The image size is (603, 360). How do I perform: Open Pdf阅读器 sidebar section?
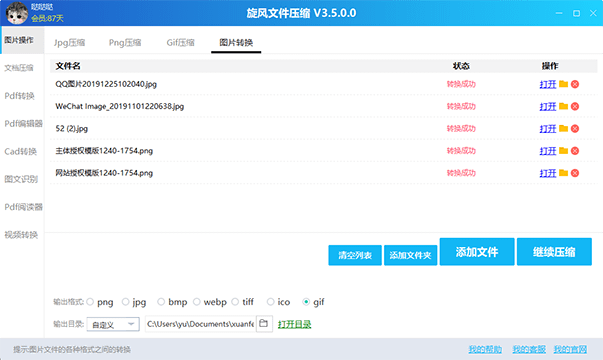tap(23, 207)
